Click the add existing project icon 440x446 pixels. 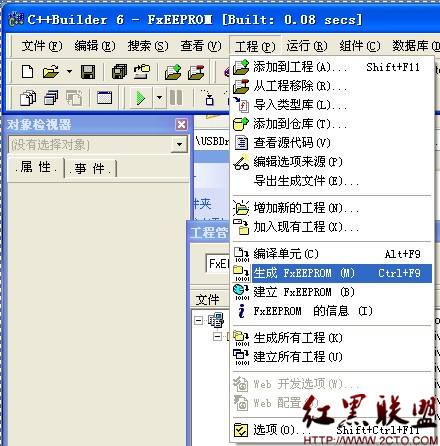[x=241, y=227]
